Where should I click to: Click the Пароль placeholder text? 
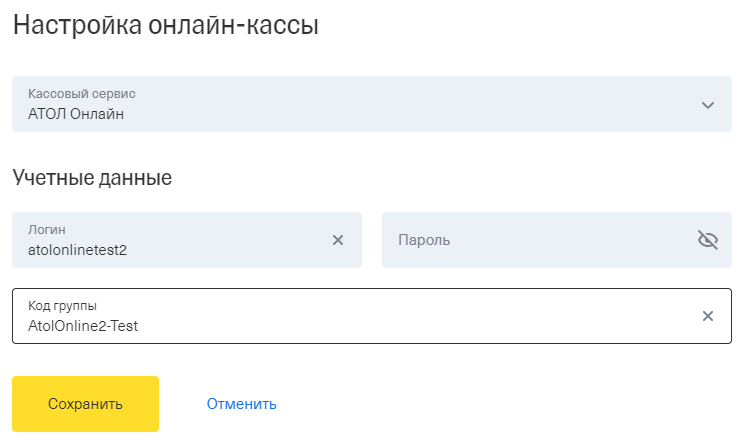pos(424,240)
